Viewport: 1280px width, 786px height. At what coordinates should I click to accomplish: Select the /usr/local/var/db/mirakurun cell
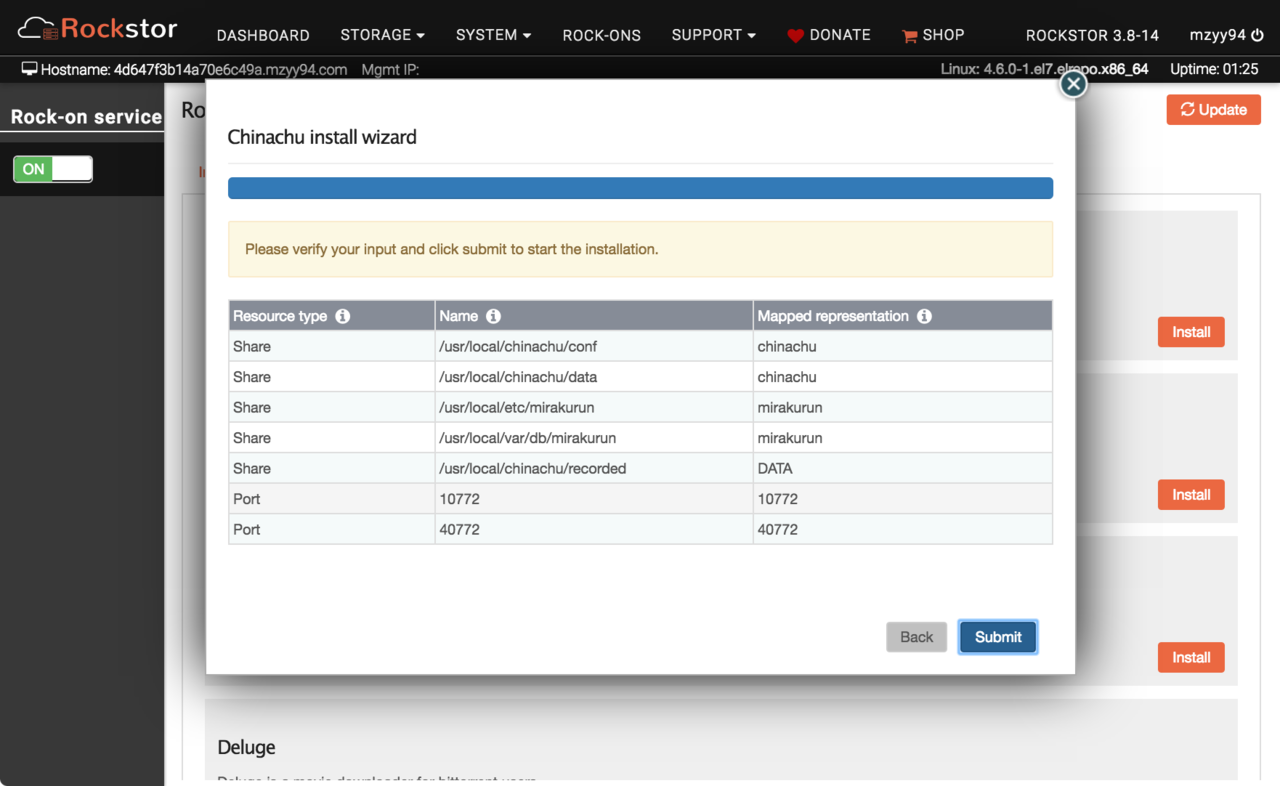(594, 438)
